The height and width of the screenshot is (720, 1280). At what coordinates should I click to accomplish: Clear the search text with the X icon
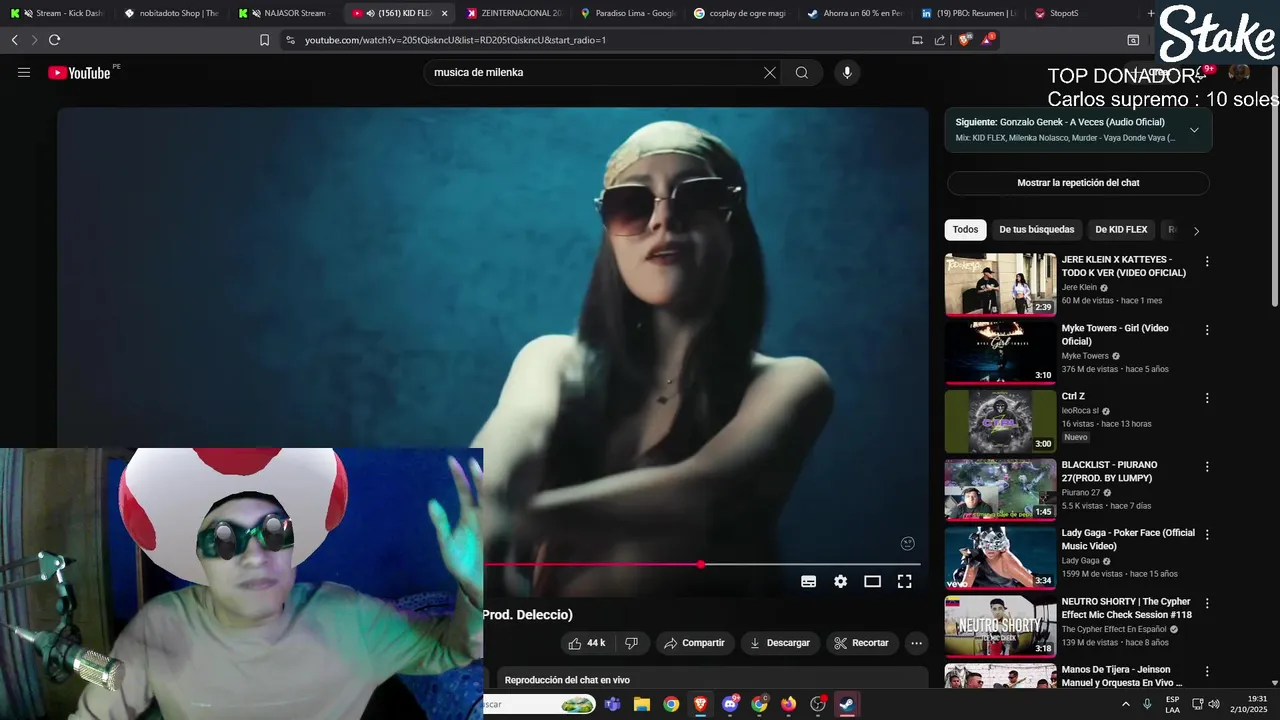770,72
